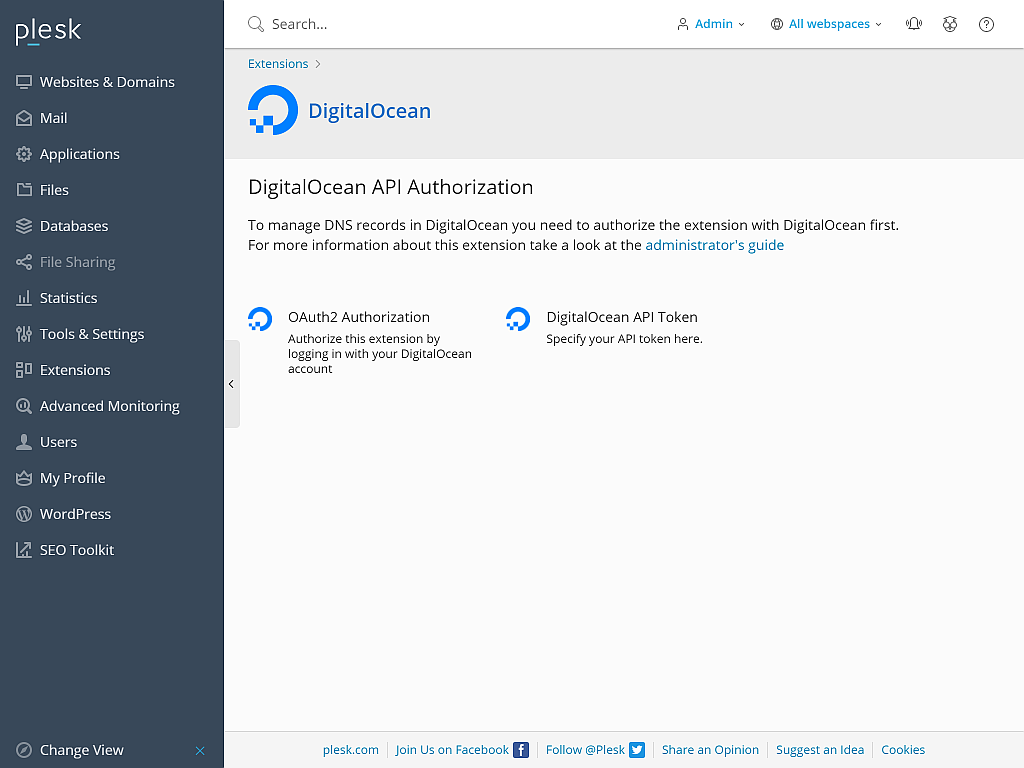Navigate to Extensions breadcrumb
The image size is (1024, 768).
click(x=278, y=64)
